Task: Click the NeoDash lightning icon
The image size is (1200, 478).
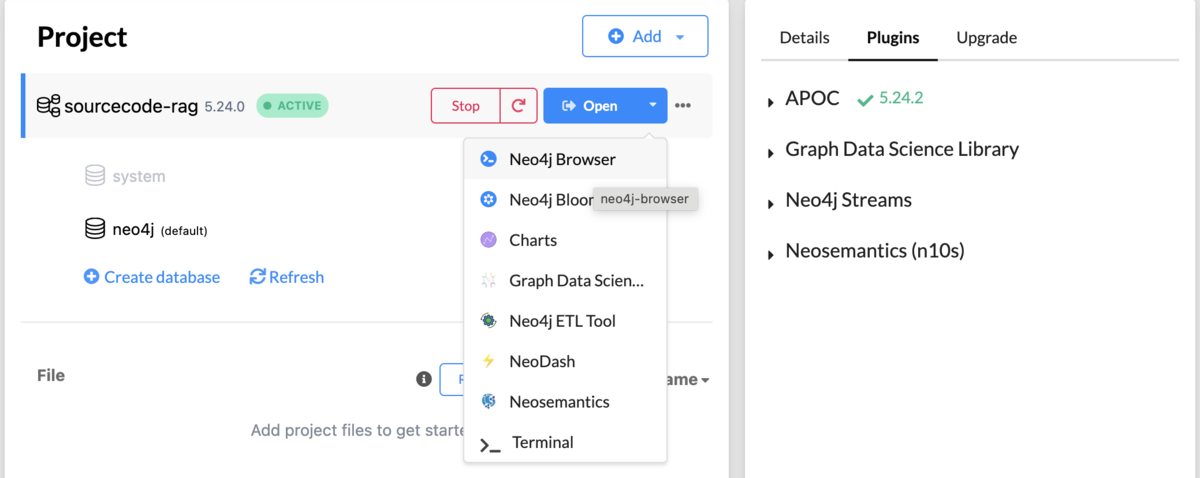Action: click(x=488, y=361)
